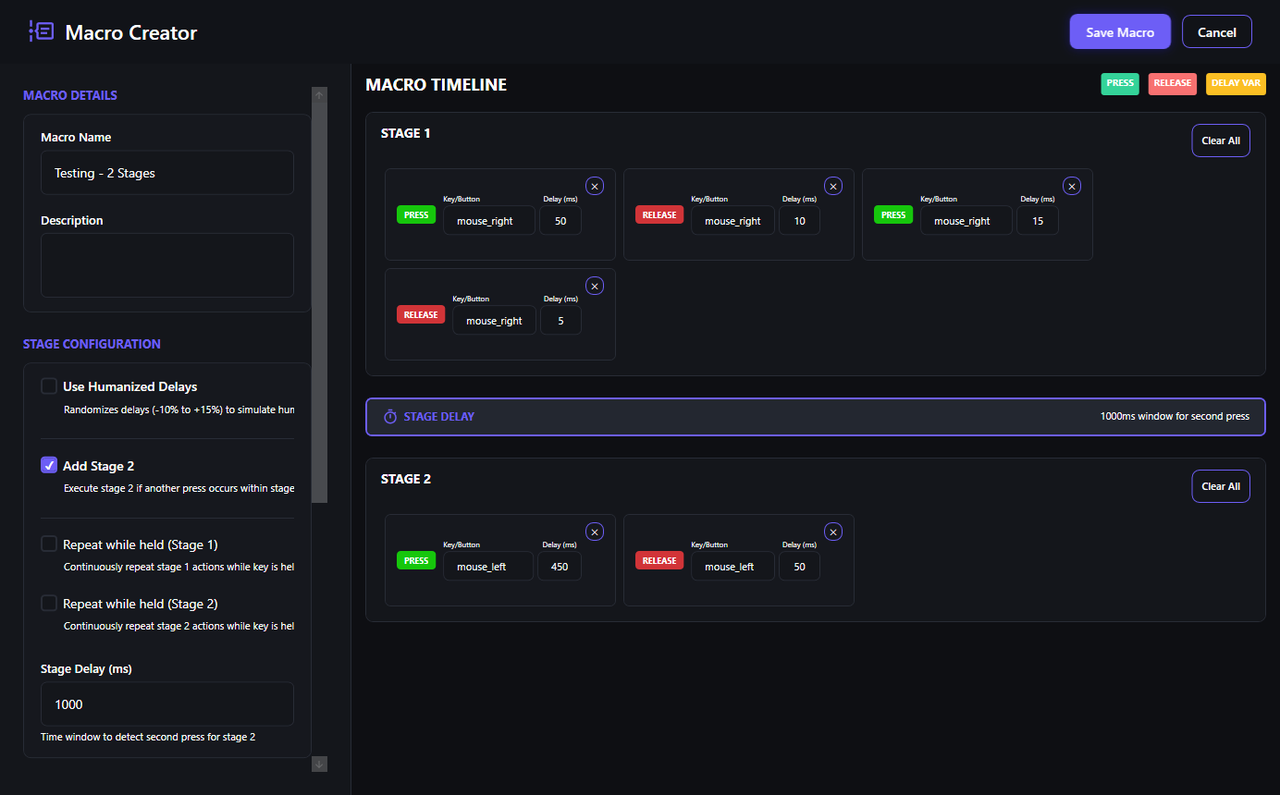Click the Stage Delay stopwatch icon
Image resolution: width=1280 pixels, height=795 pixels.
(x=391, y=416)
